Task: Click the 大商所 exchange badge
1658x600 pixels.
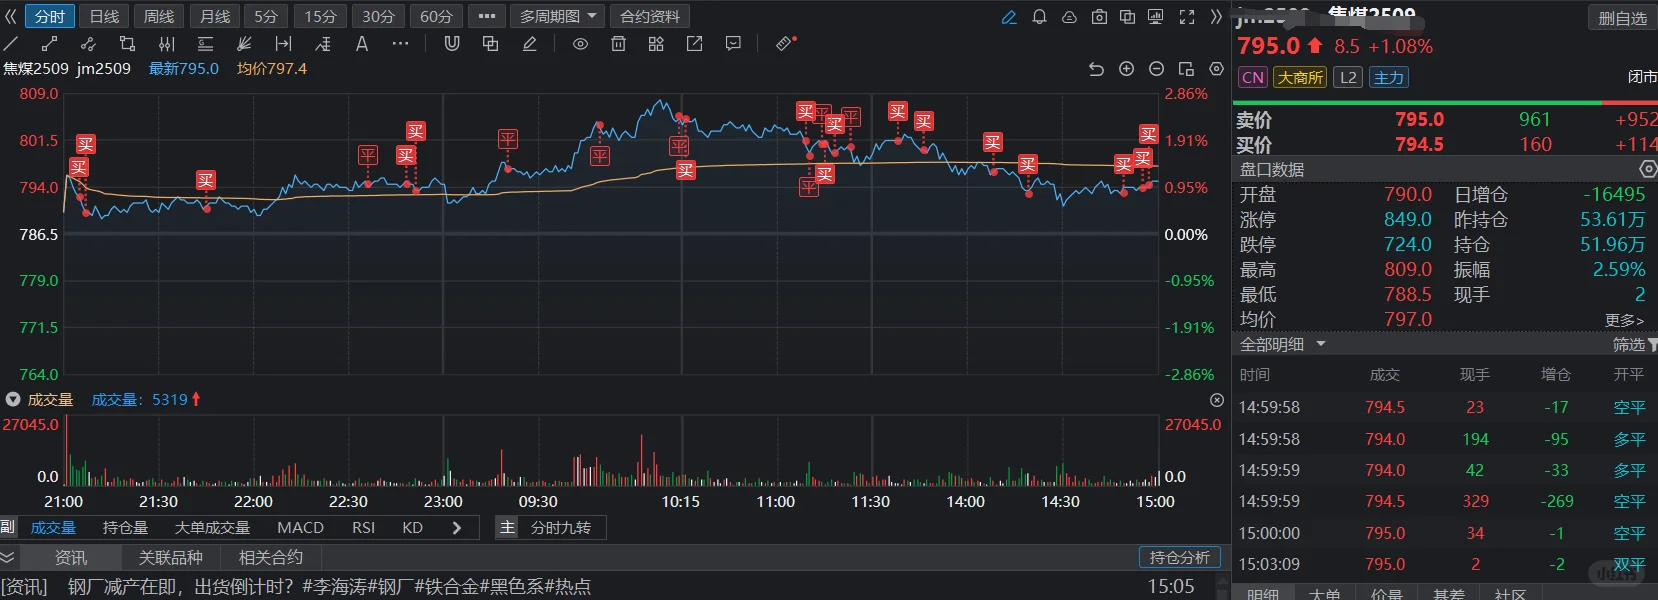Action: point(1300,77)
